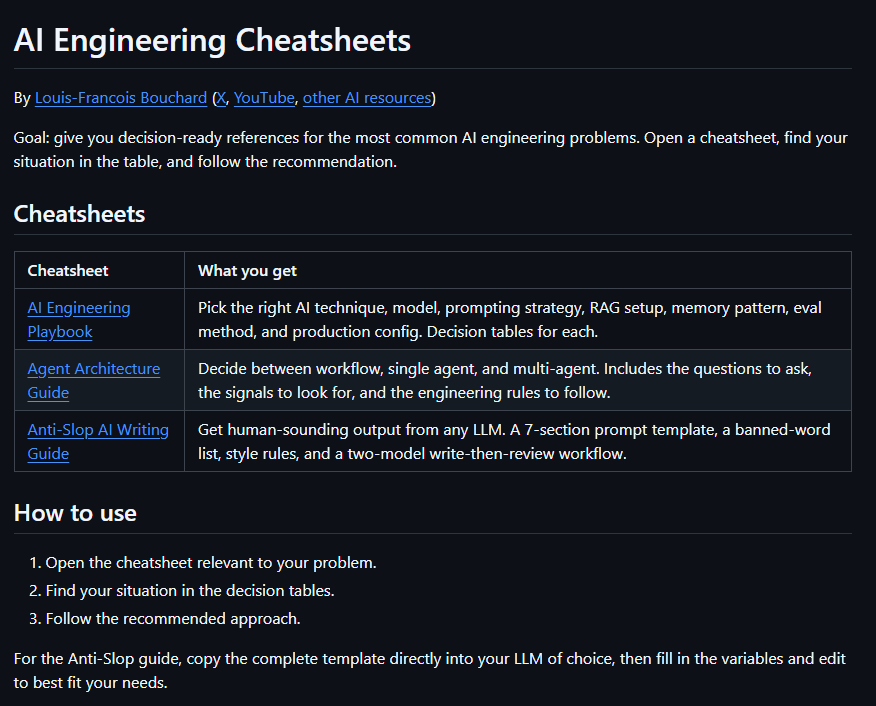This screenshot has width=876, height=706.
Task: Open the Louis-Francois Bouchard author link
Action: (121, 98)
